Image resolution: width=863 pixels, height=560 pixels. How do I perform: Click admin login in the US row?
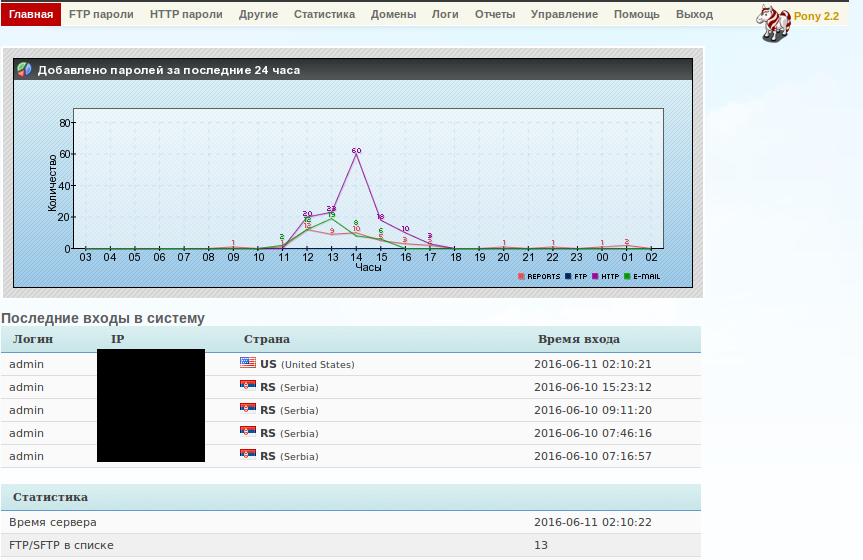click(26, 364)
